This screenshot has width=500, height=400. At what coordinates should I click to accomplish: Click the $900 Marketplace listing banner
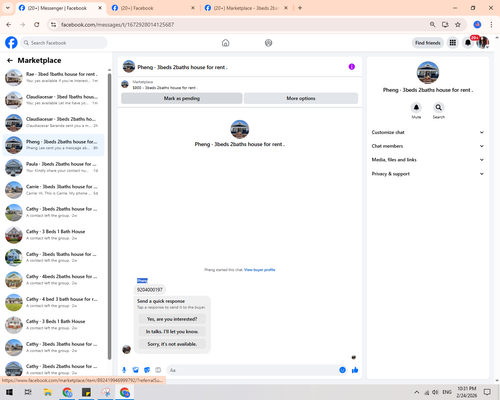(239, 85)
